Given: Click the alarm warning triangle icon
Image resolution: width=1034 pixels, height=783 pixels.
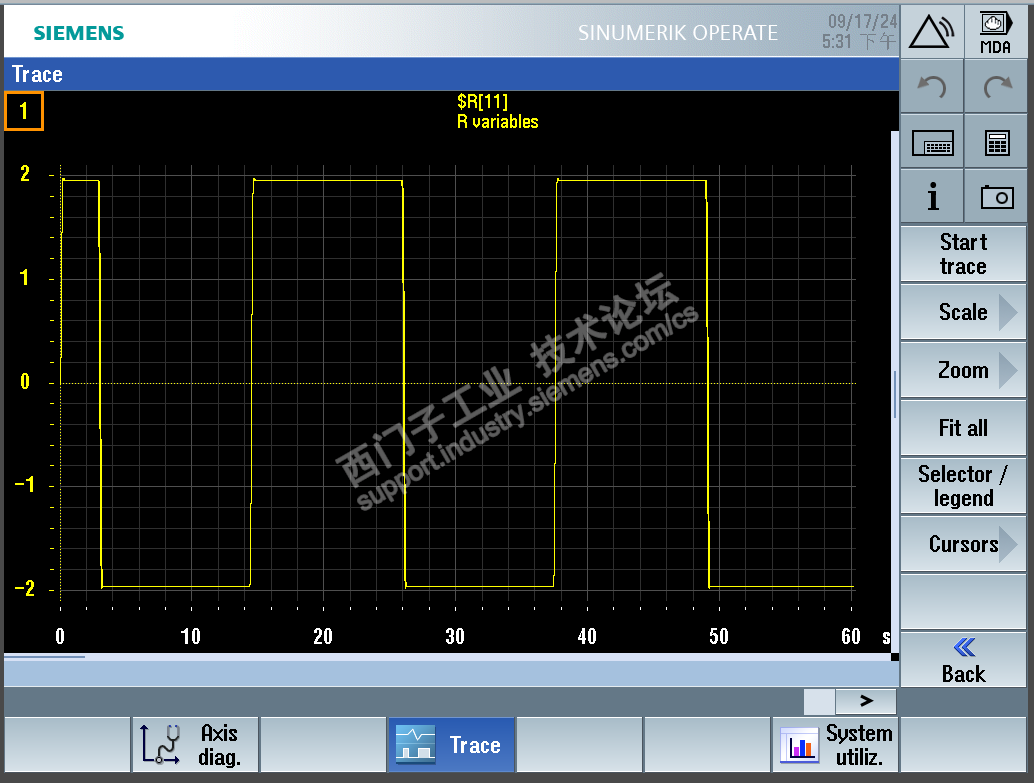Looking at the screenshot, I should tap(931, 31).
